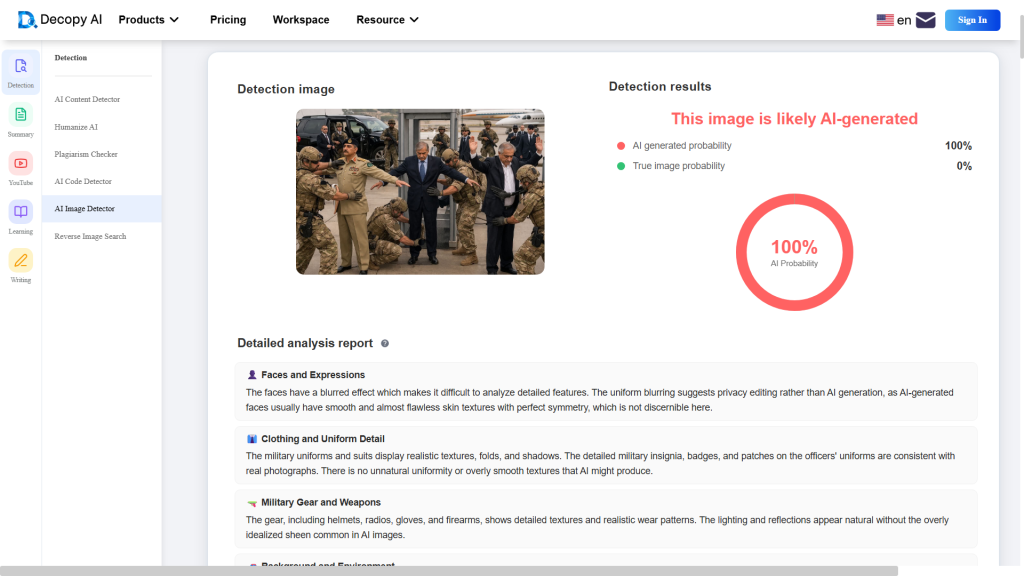The height and width of the screenshot is (576, 1024).
Task: Click the Decopy AI logo
Action: tap(60, 20)
